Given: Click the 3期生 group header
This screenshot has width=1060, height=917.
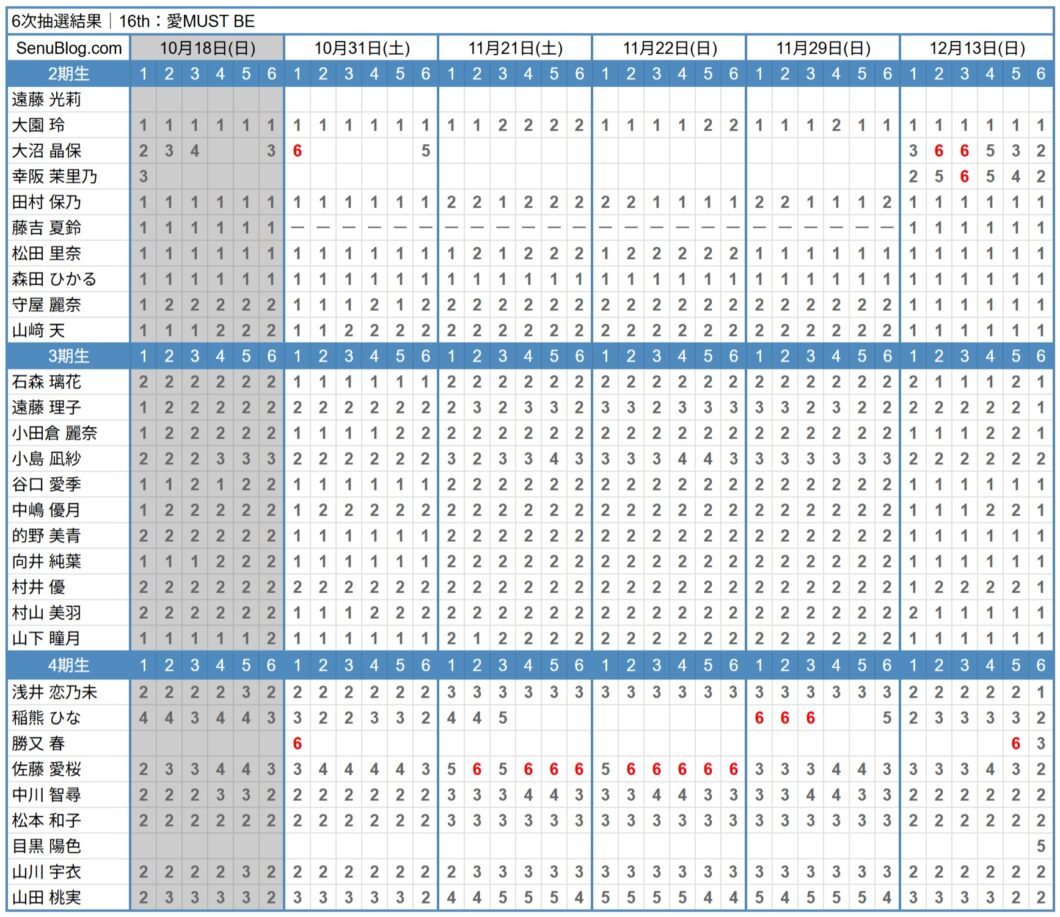Looking at the screenshot, I should (x=68, y=356).
